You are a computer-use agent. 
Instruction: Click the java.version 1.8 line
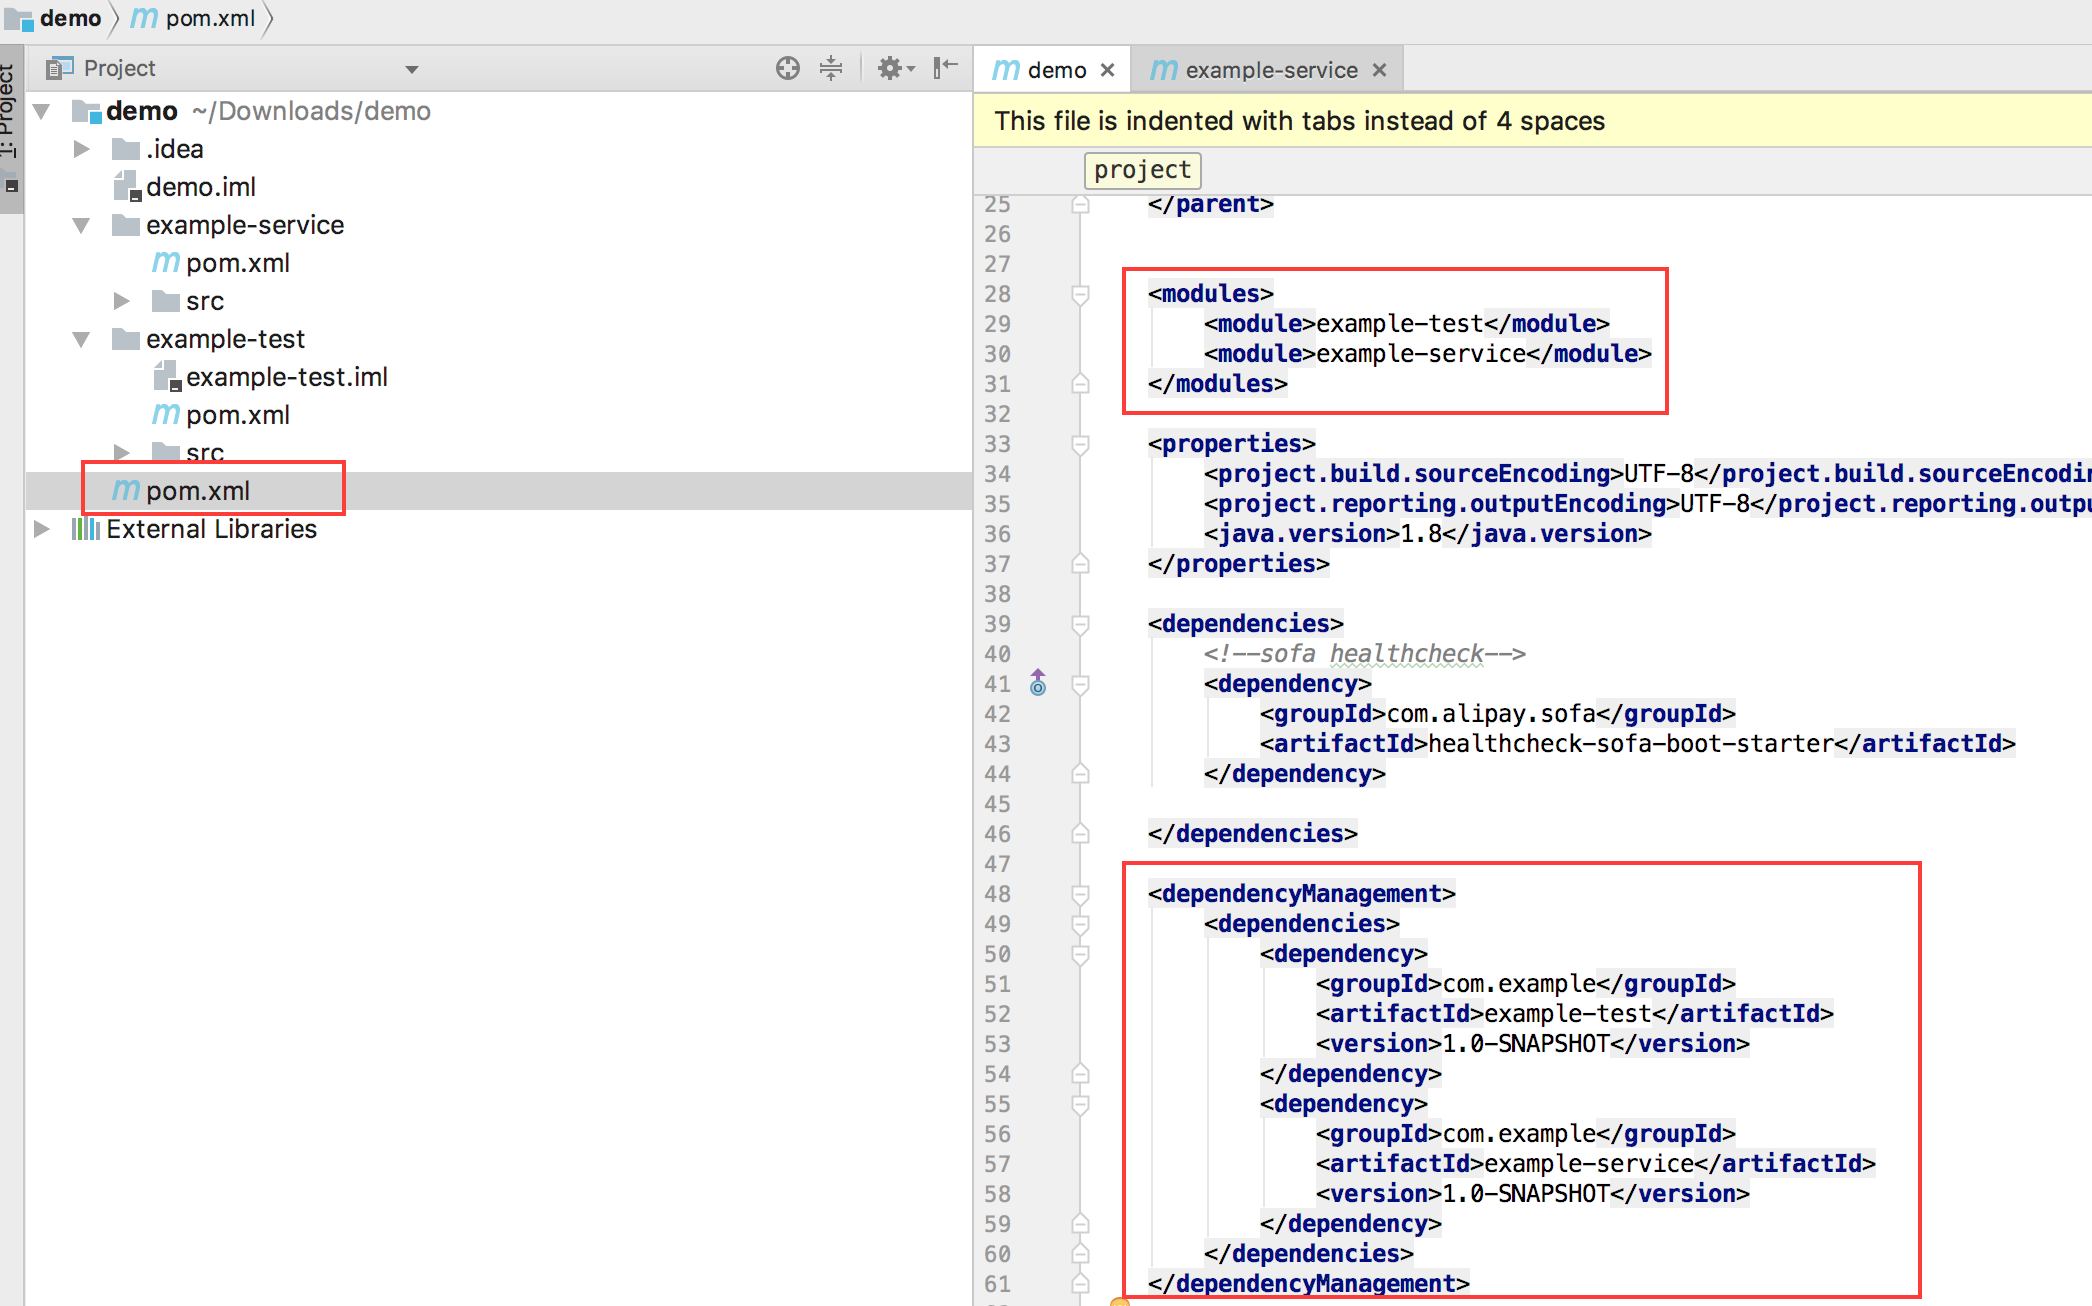click(x=1427, y=534)
